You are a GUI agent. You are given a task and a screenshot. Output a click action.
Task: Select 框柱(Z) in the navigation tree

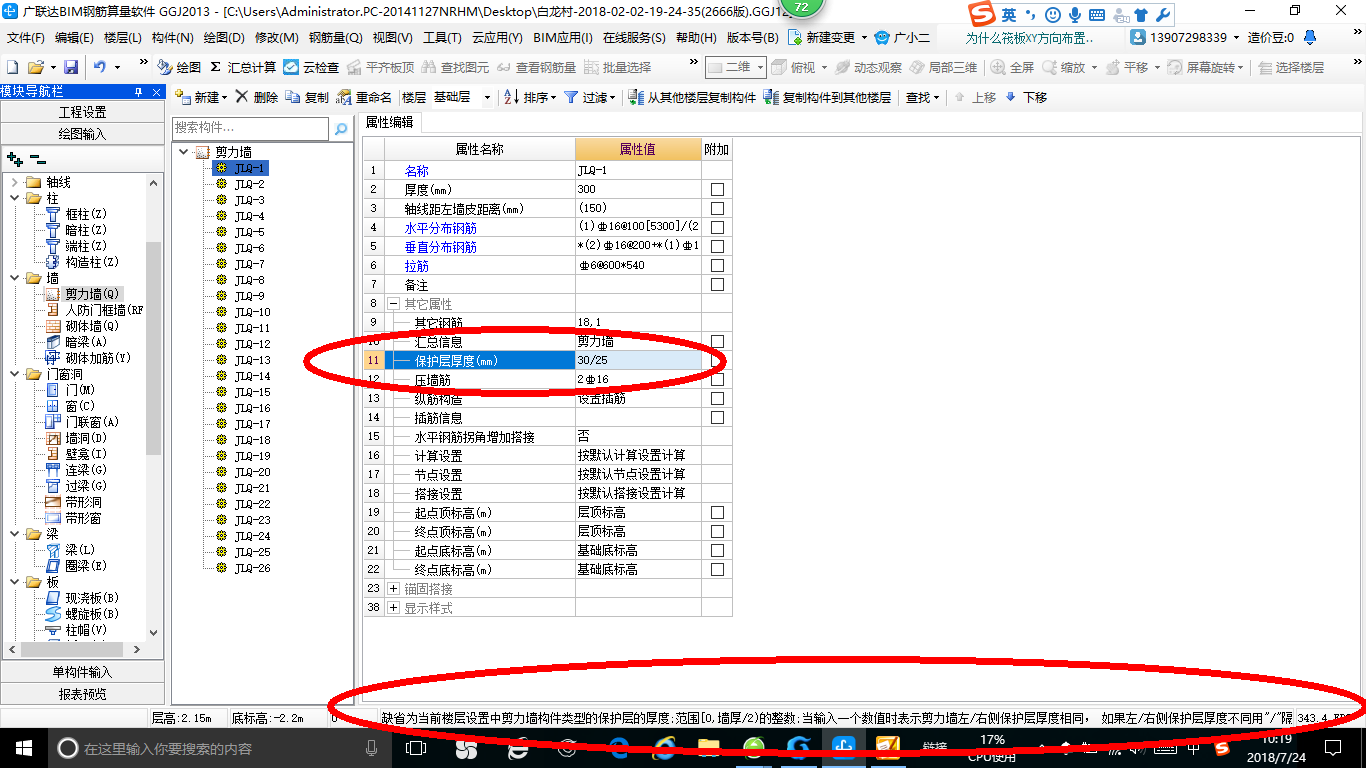pyautogui.click(x=76, y=214)
